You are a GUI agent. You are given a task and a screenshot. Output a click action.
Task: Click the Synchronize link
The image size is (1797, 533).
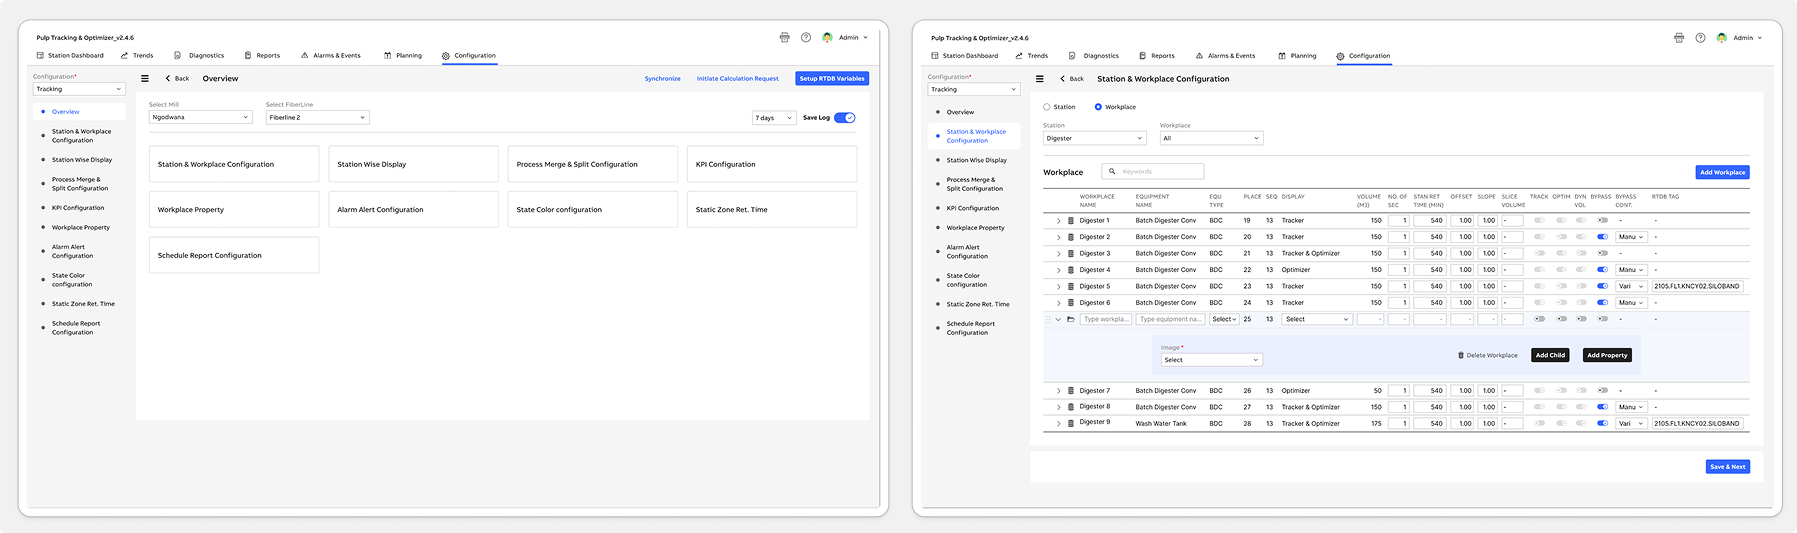tap(662, 79)
